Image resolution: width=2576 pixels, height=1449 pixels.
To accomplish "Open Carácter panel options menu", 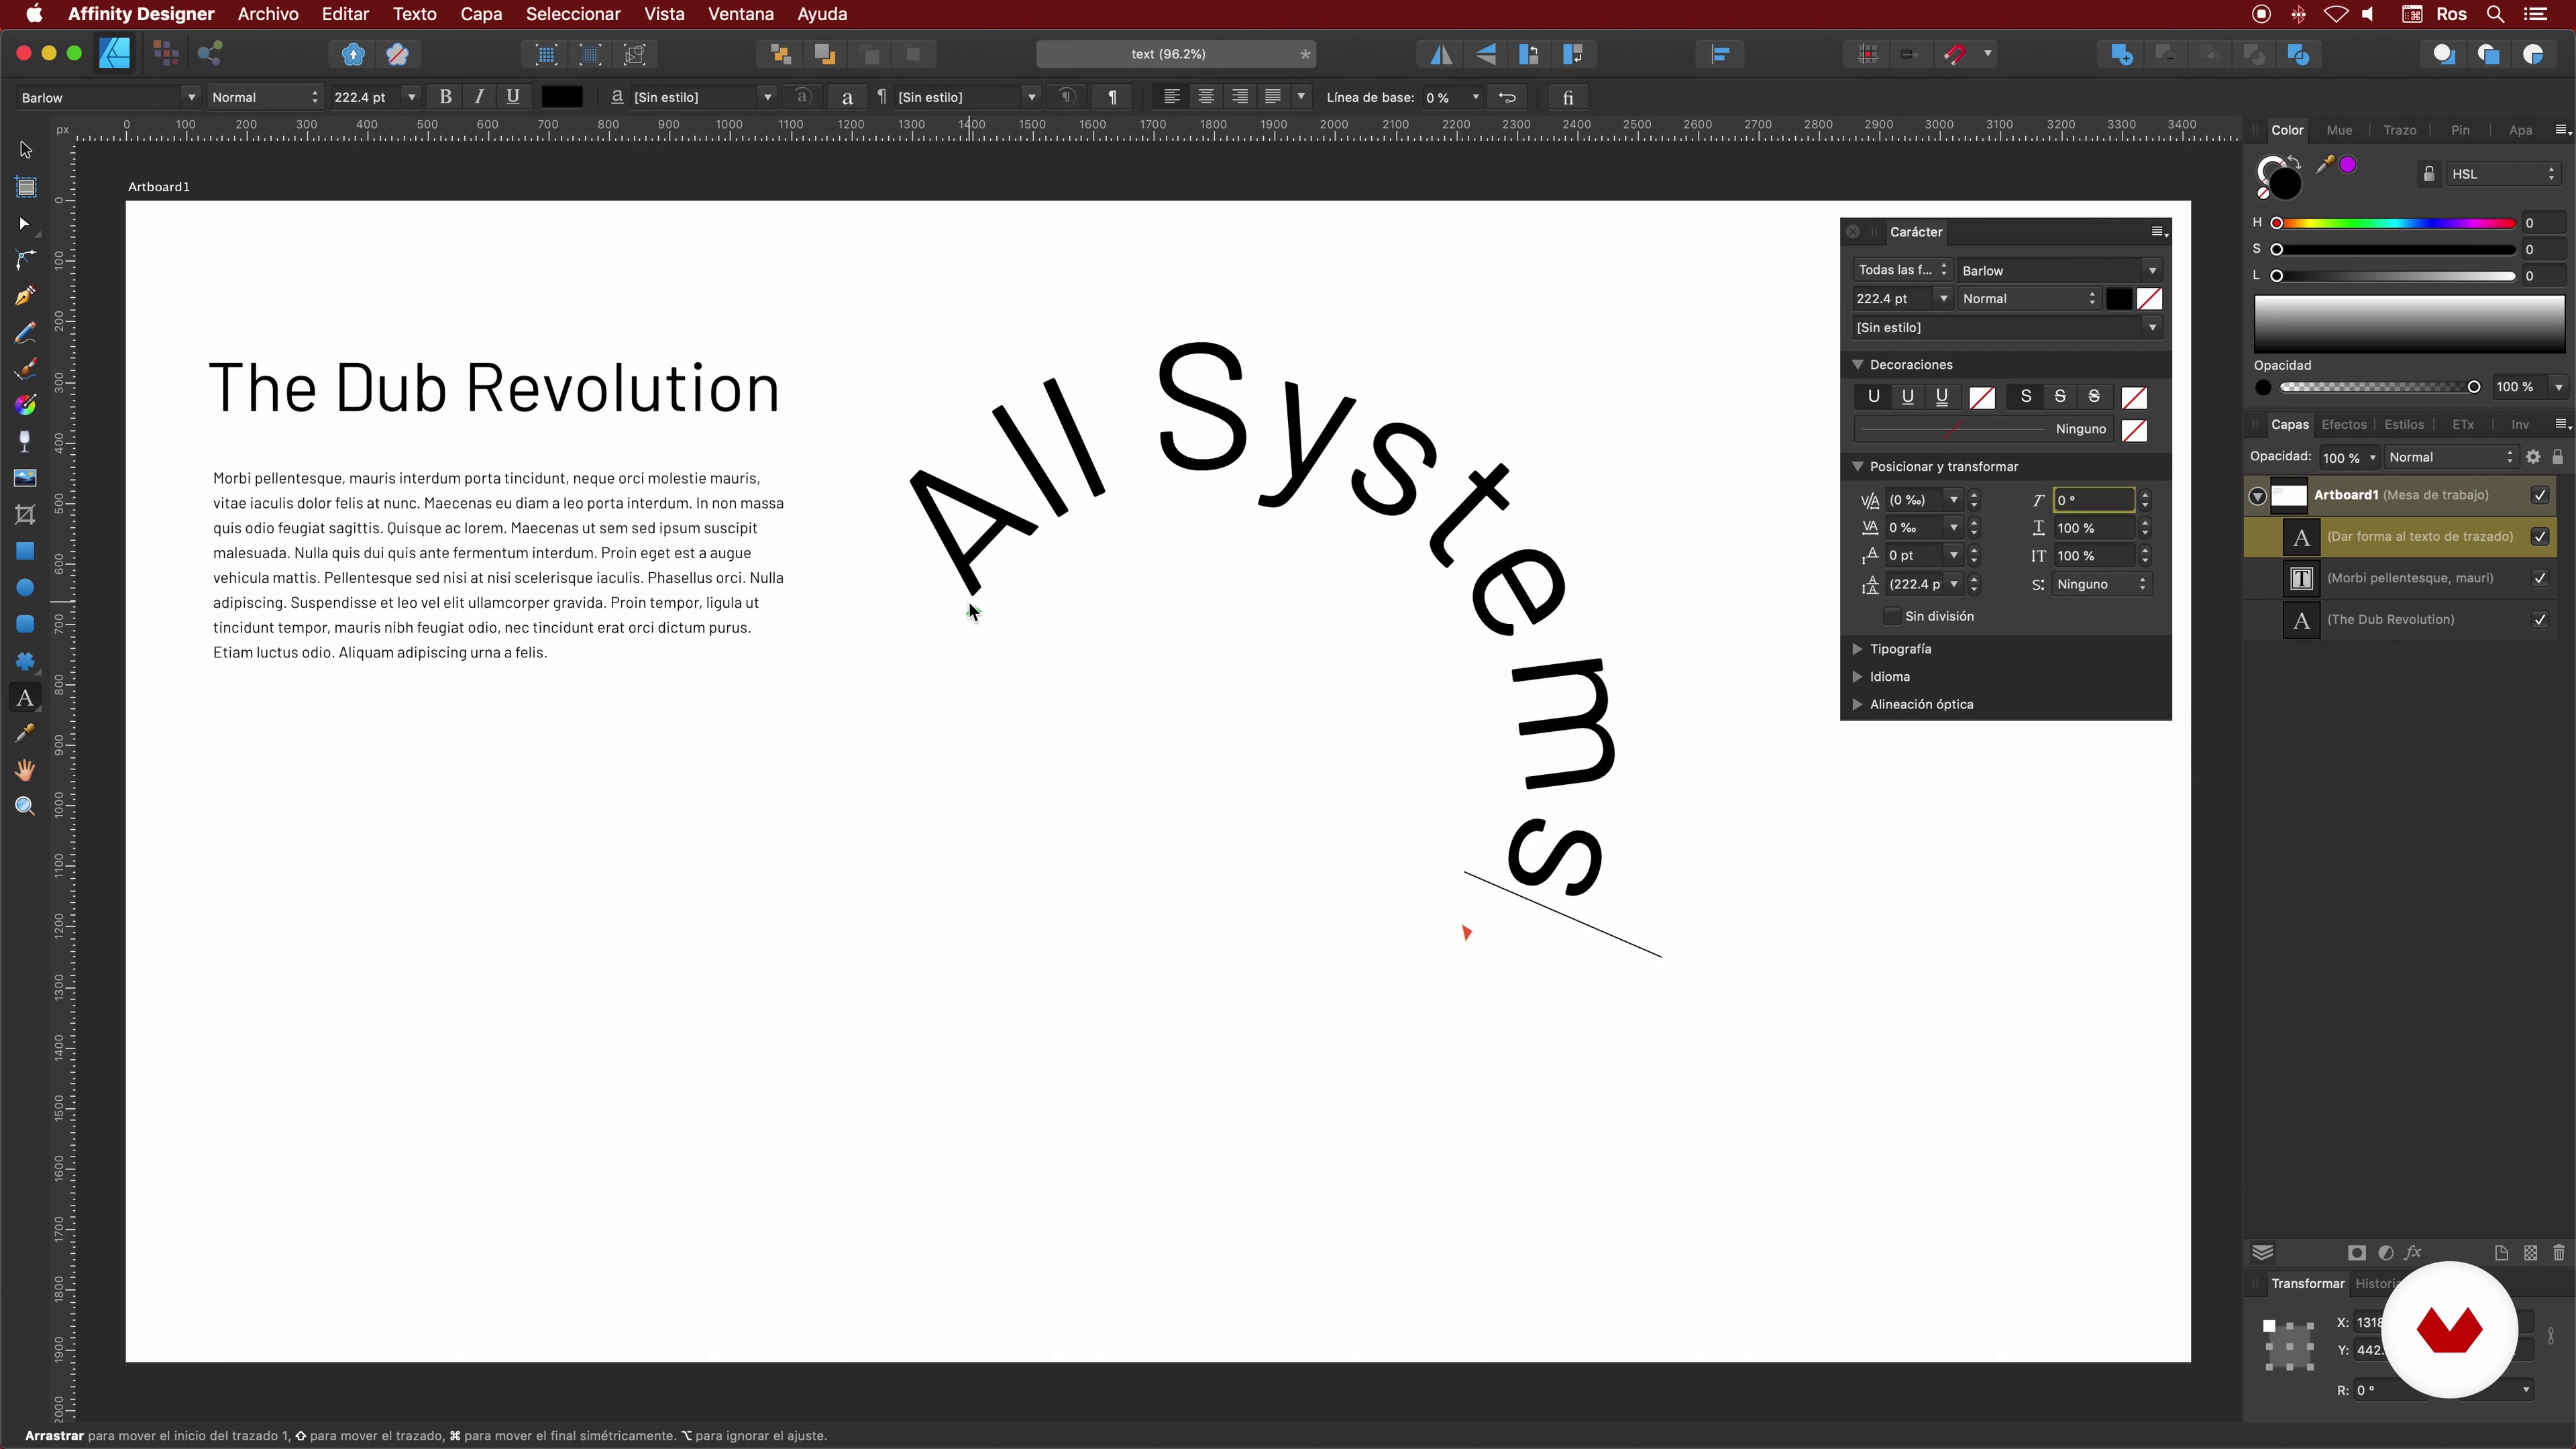I will pyautogui.click(x=2159, y=232).
